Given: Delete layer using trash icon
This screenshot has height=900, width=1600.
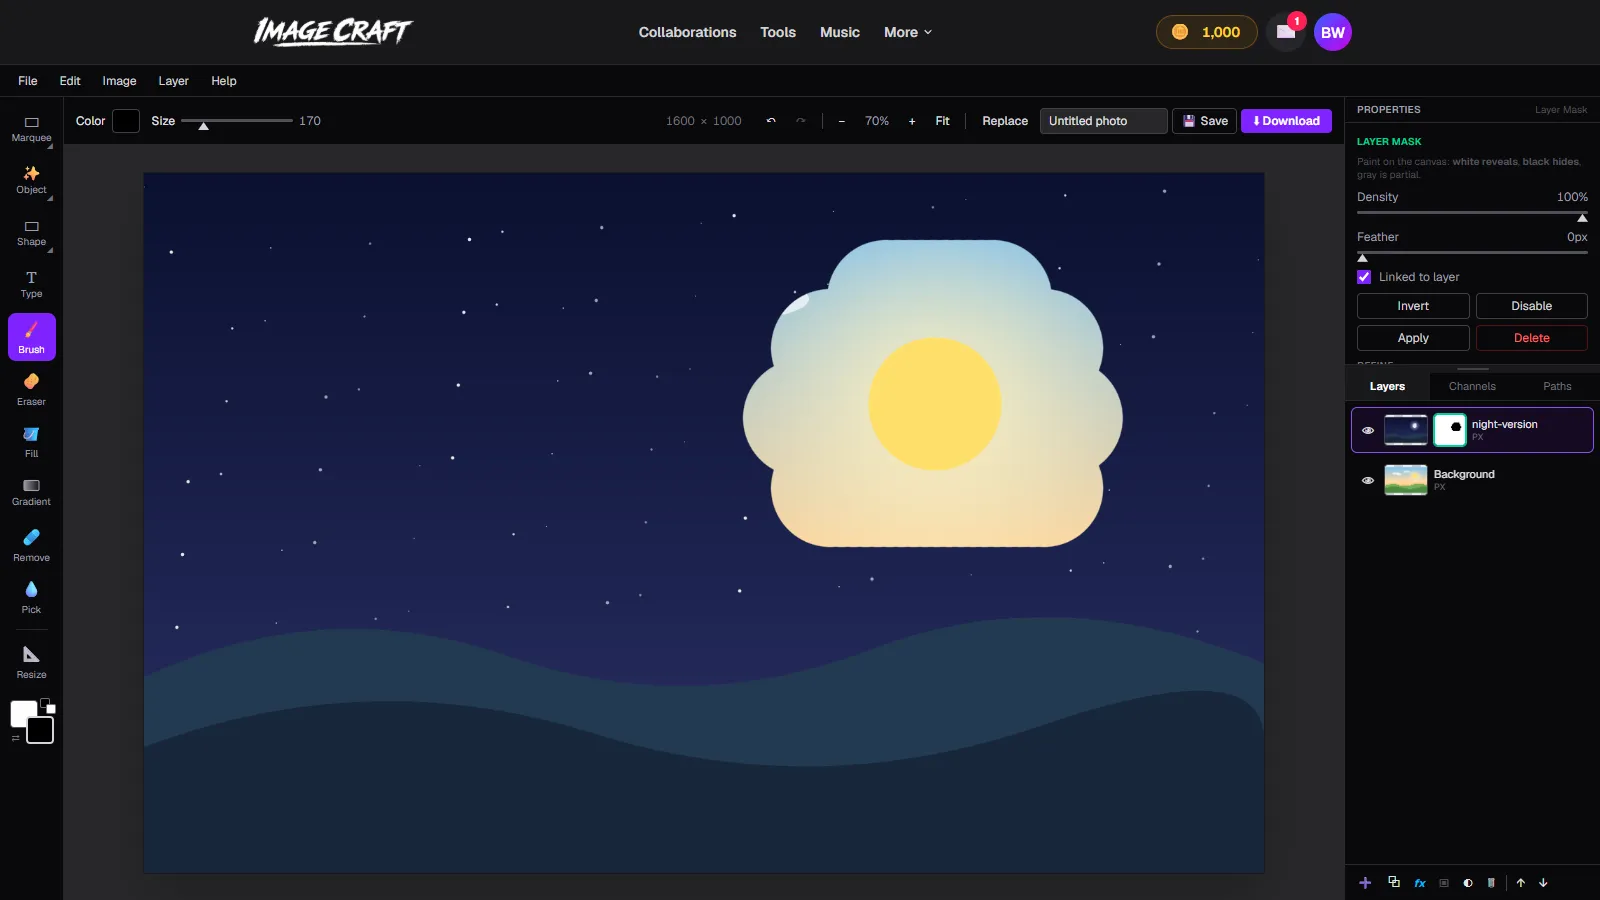Looking at the screenshot, I should pyautogui.click(x=1491, y=883).
